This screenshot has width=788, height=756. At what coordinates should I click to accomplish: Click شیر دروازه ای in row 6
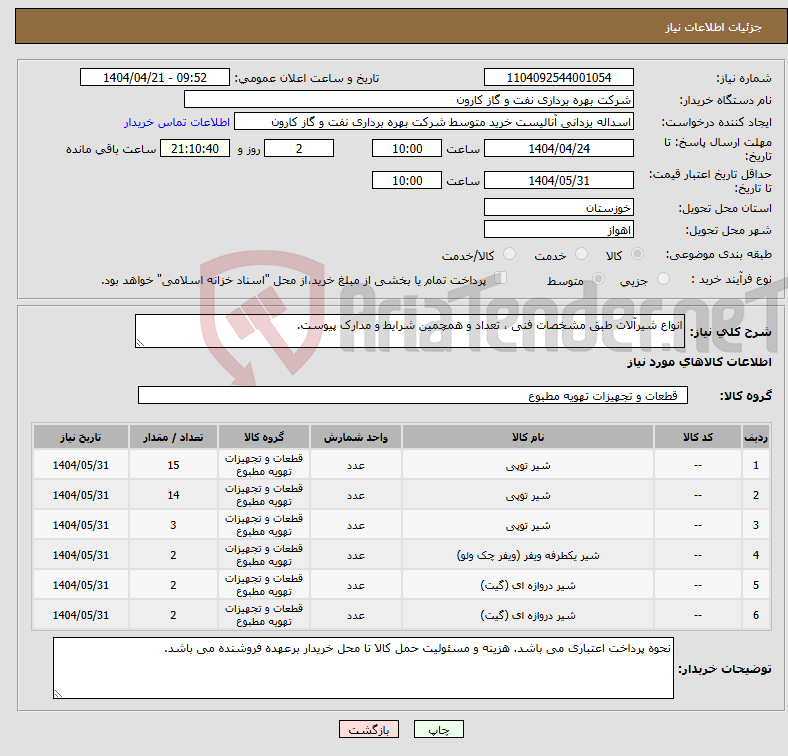point(528,615)
